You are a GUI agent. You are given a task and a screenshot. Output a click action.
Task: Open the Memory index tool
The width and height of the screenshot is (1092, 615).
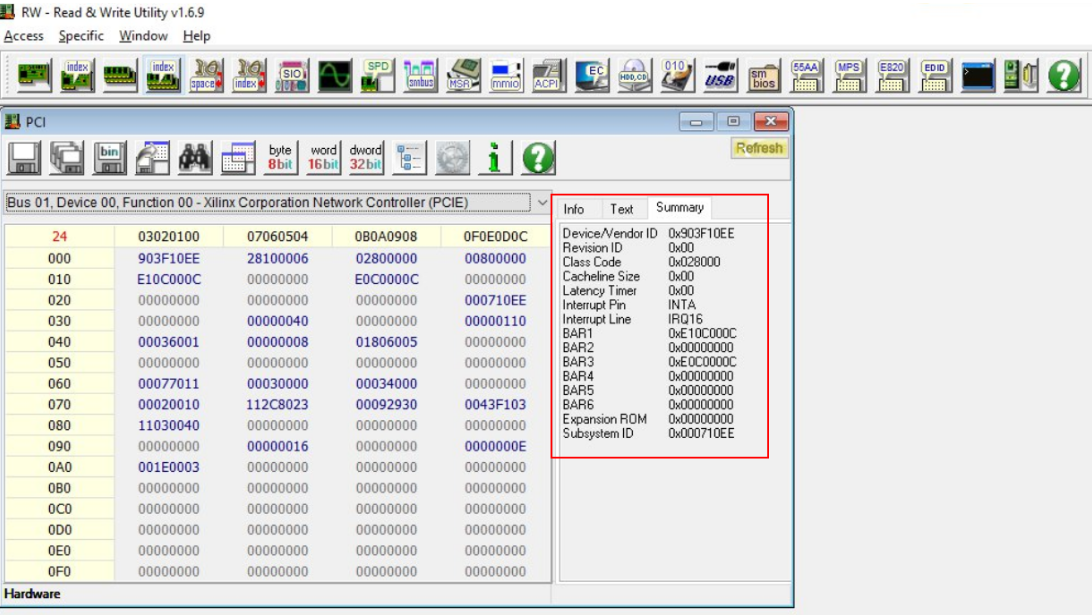tap(163, 75)
